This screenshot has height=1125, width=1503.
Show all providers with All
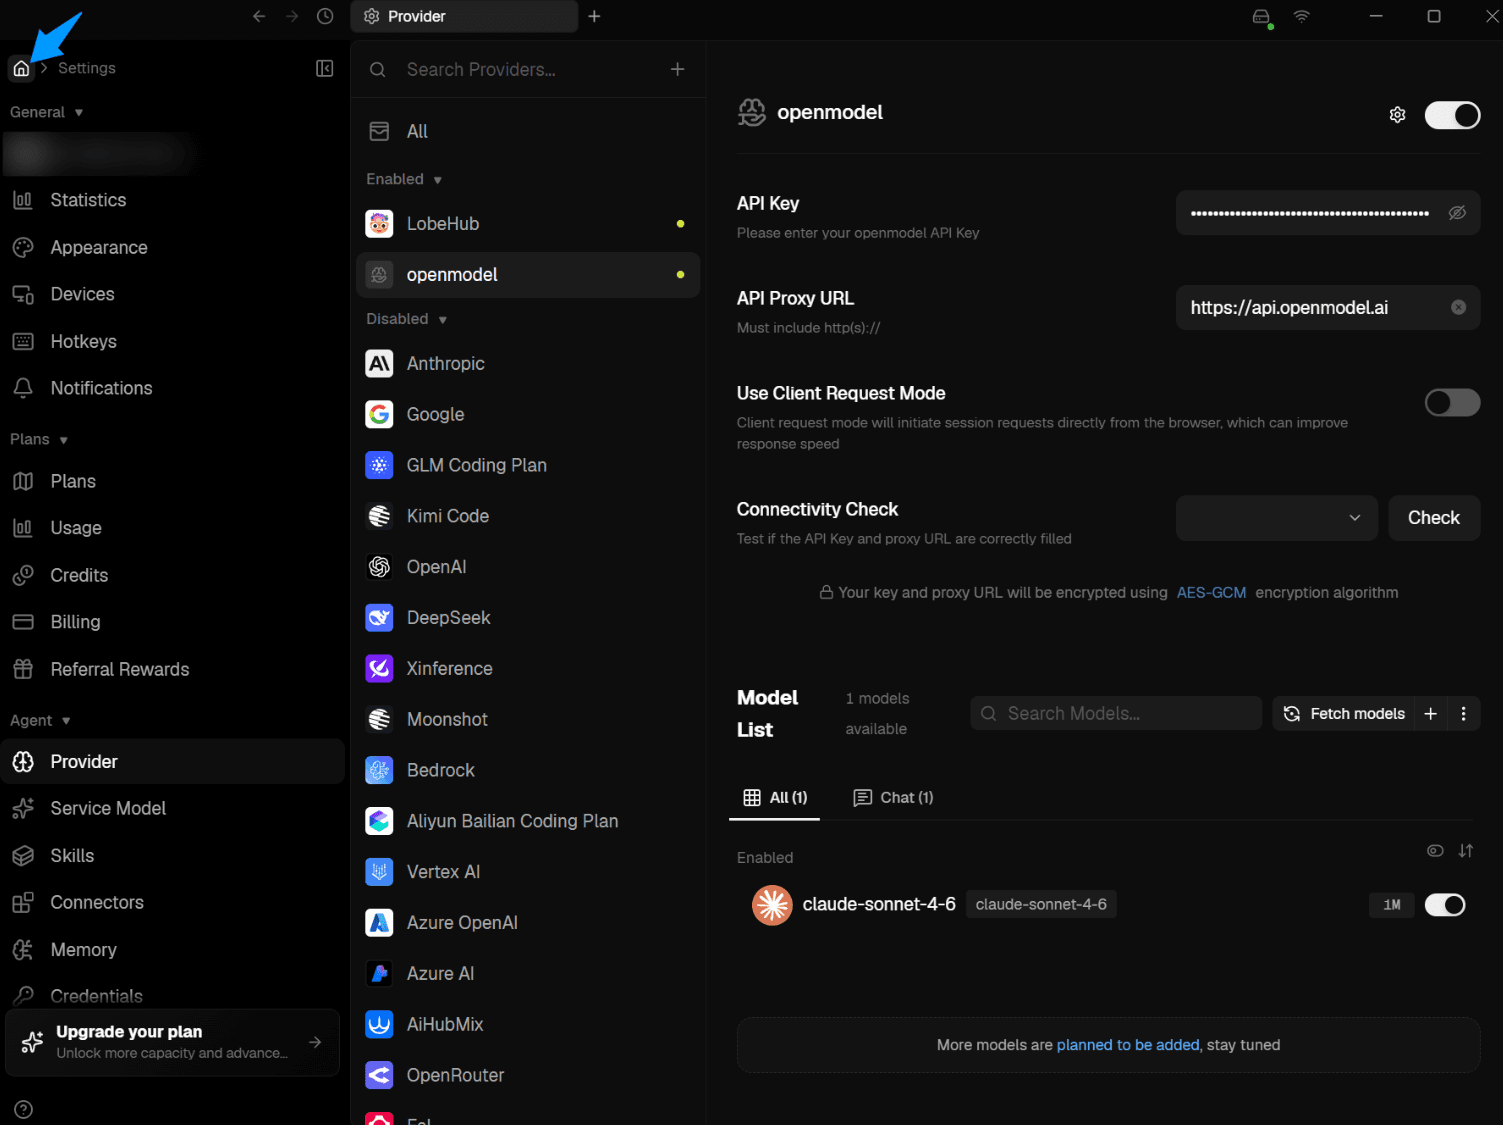tap(528, 131)
